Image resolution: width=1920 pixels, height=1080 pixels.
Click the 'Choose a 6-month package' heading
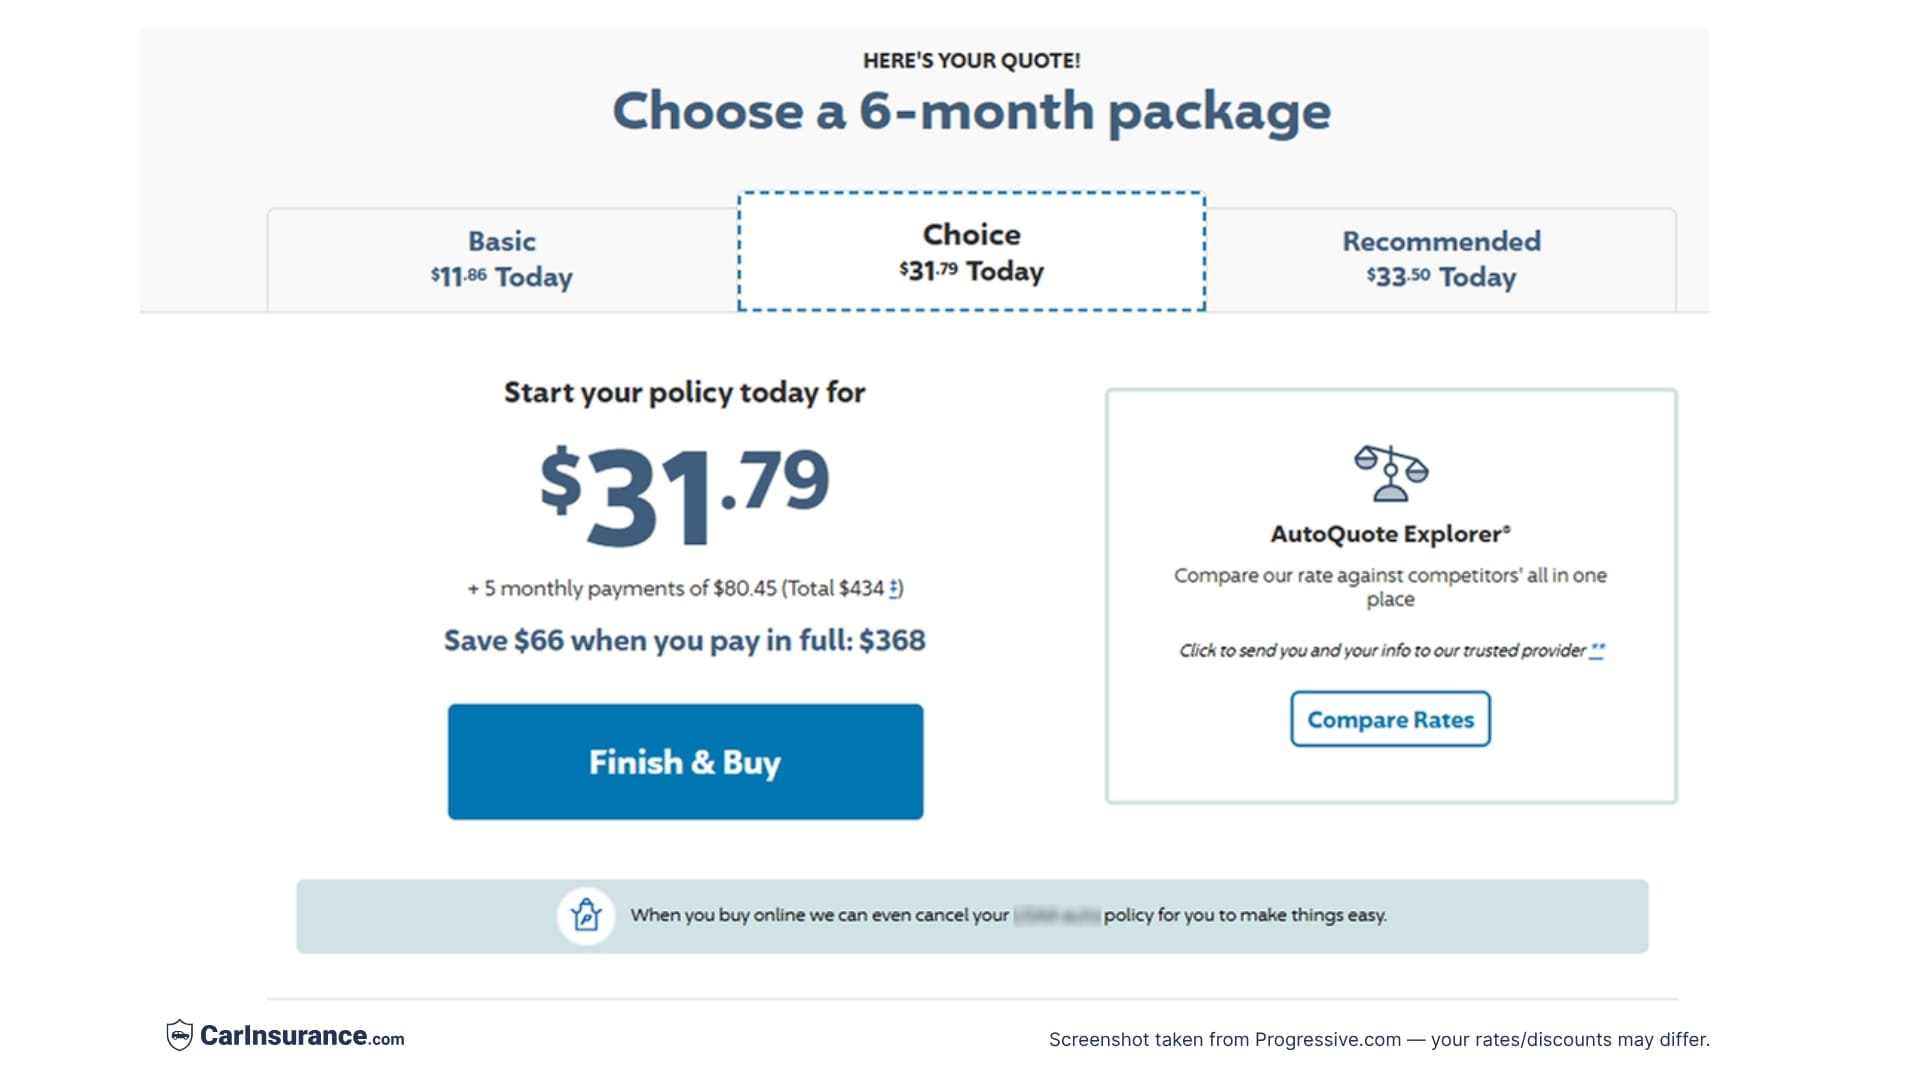click(971, 111)
